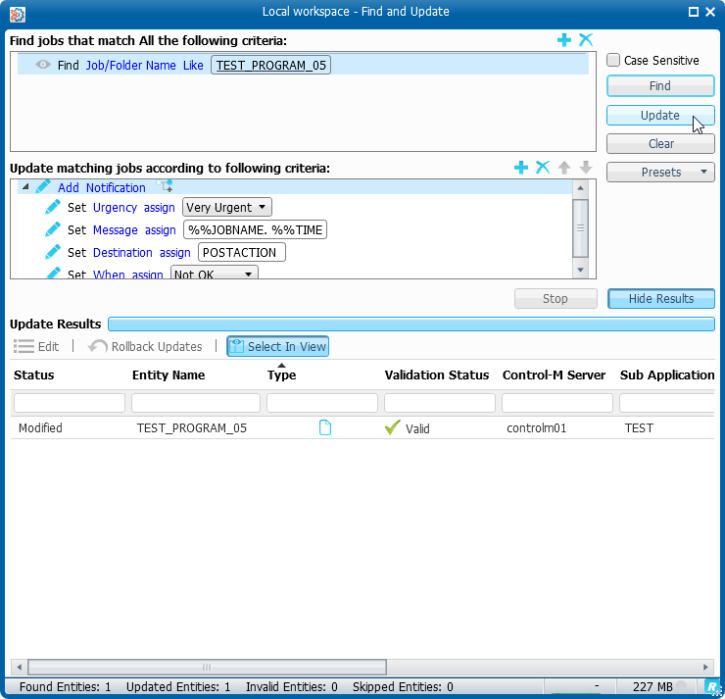Click the Hide Results button
Viewport: 725px width, 699px height.
tap(660, 299)
